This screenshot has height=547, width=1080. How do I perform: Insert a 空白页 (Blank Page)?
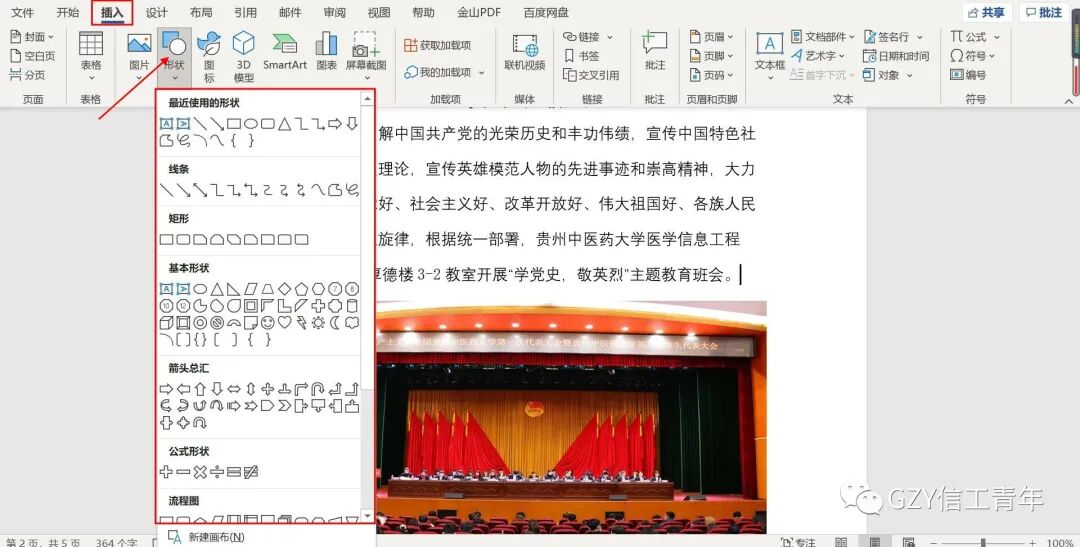[x=32, y=56]
